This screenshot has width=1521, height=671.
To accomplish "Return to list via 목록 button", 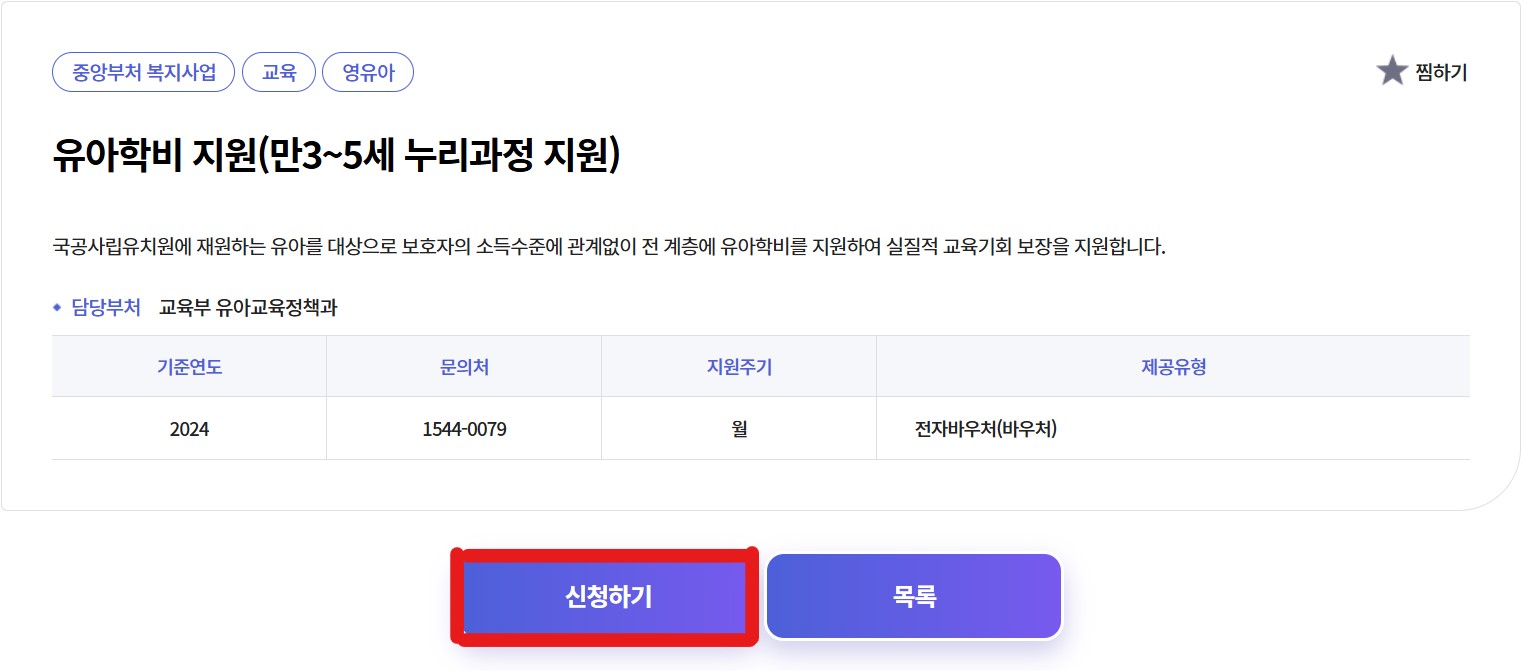I will [x=913, y=594].
